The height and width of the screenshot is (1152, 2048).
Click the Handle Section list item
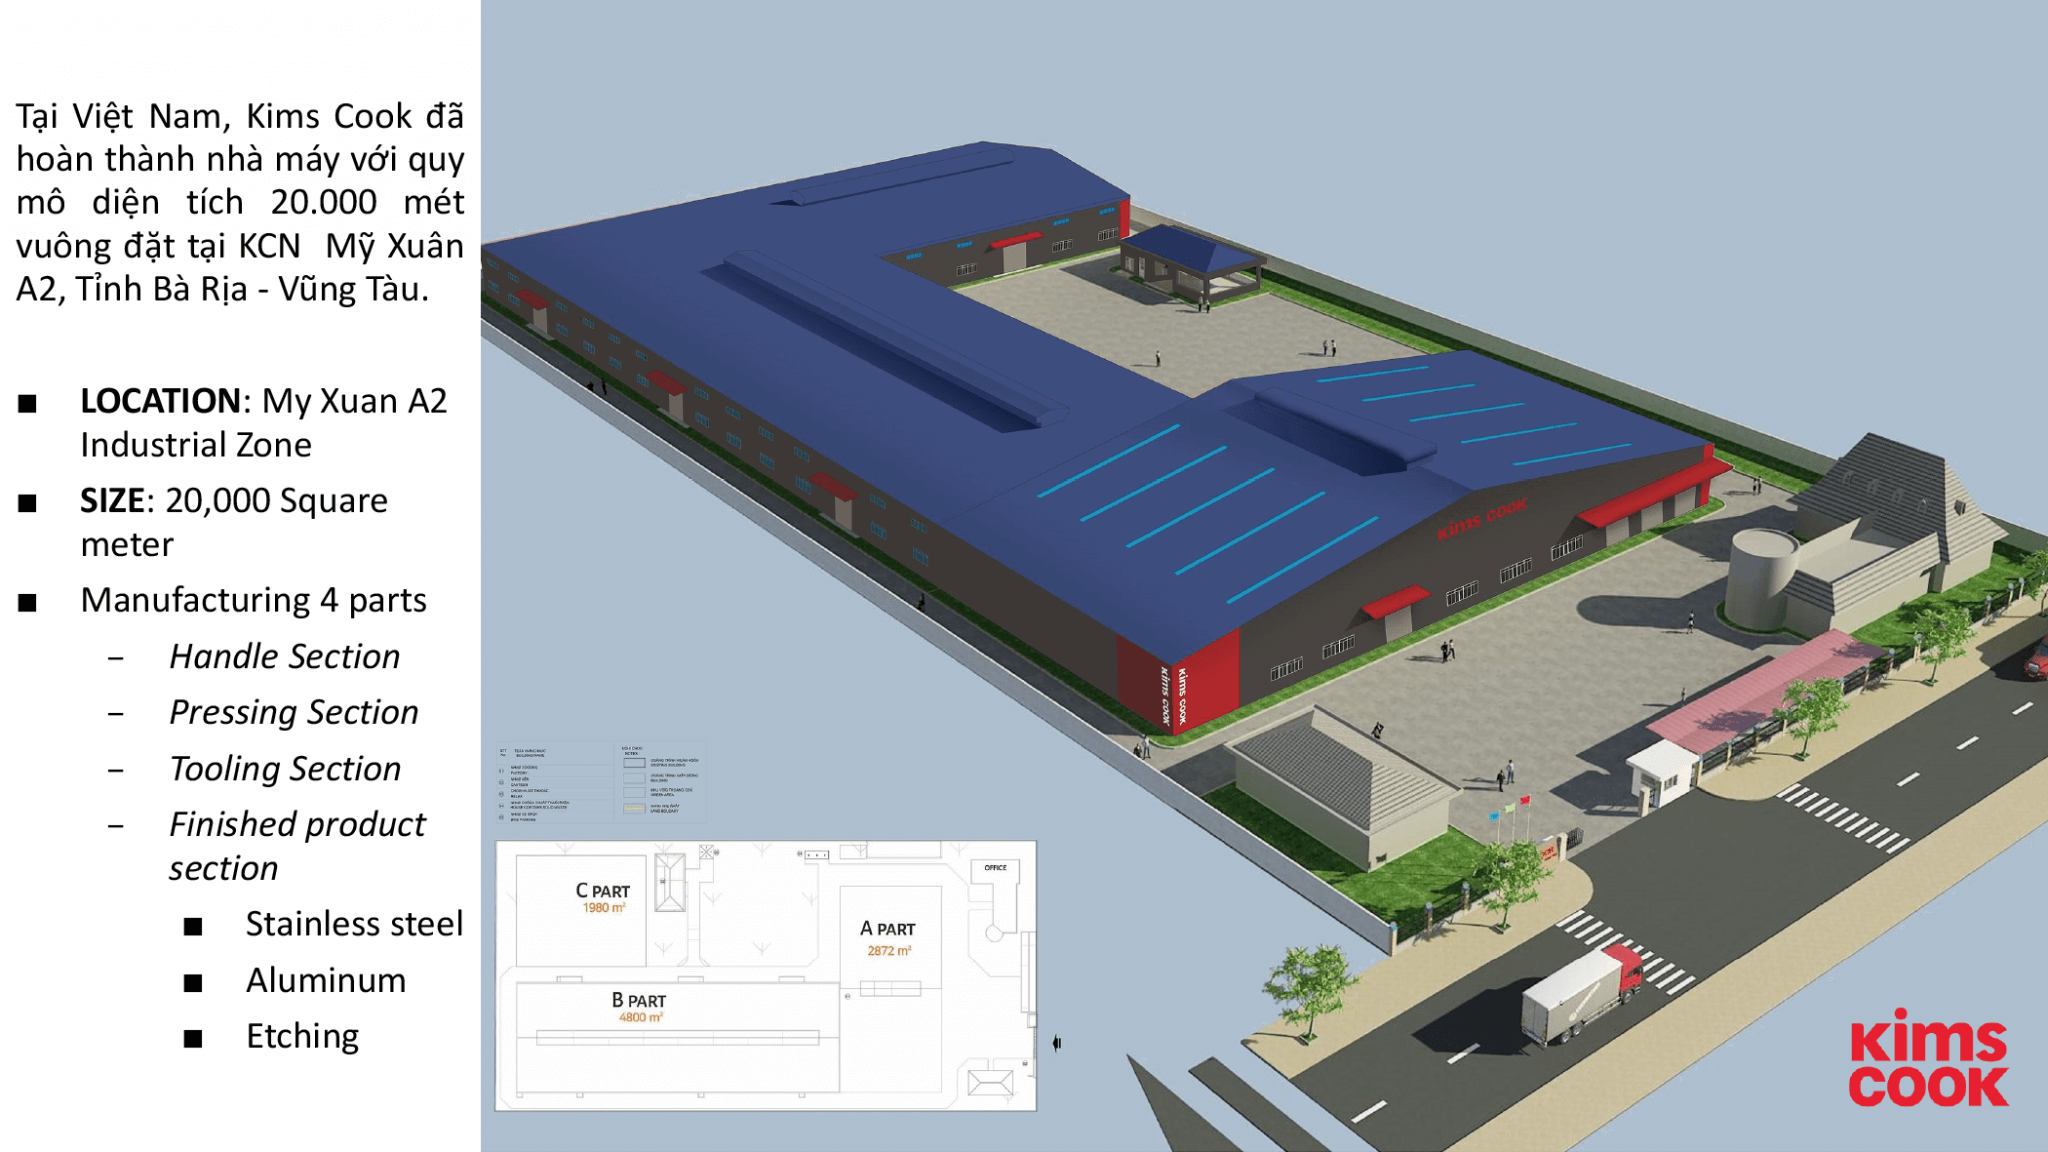click(284, 657)
